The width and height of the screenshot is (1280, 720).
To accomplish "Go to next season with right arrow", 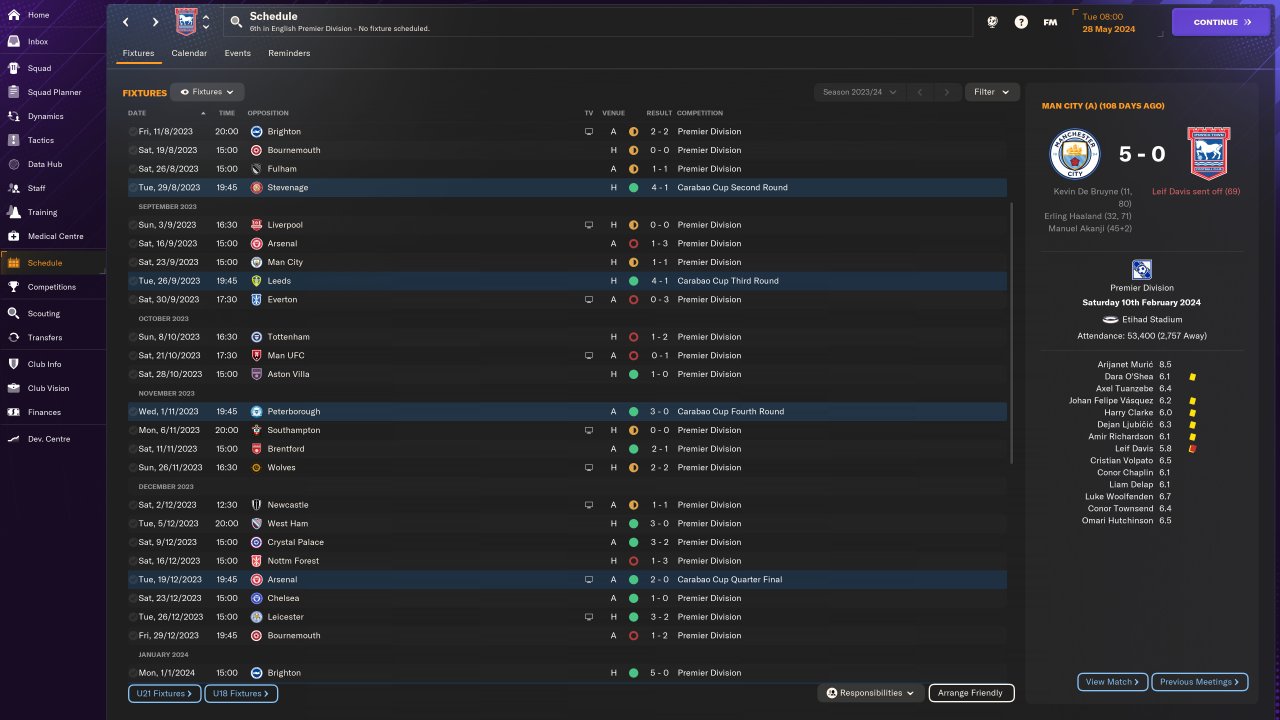I will 946,92.
